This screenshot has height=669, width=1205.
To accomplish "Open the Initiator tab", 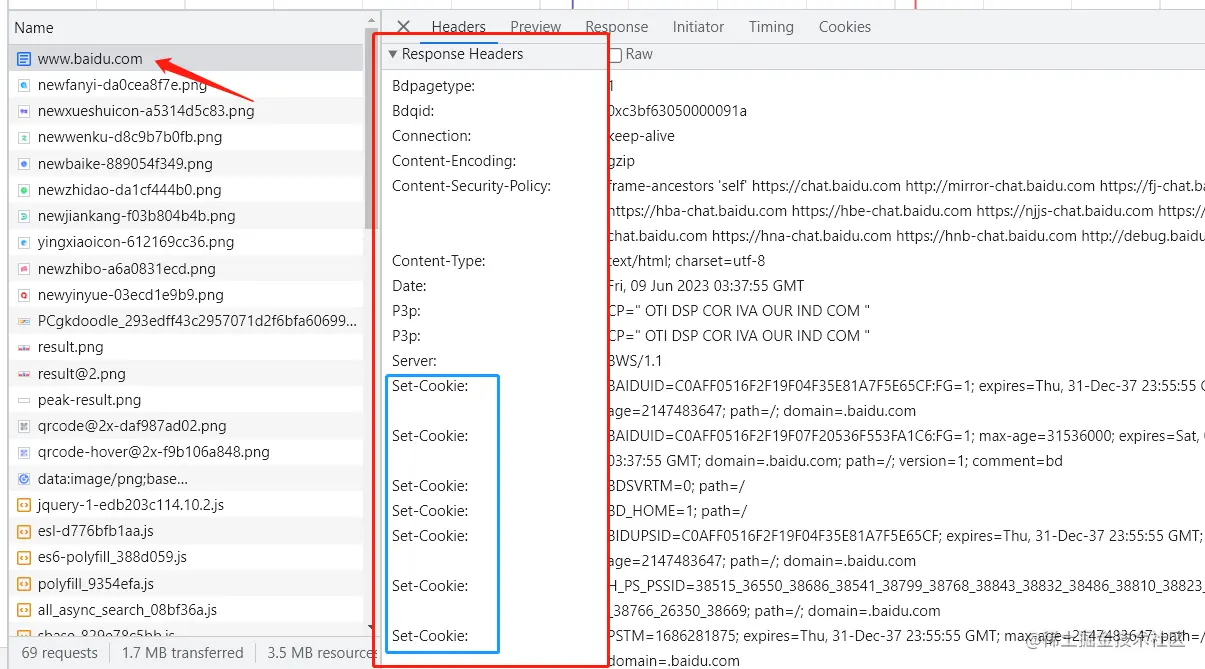I will 698,27.
